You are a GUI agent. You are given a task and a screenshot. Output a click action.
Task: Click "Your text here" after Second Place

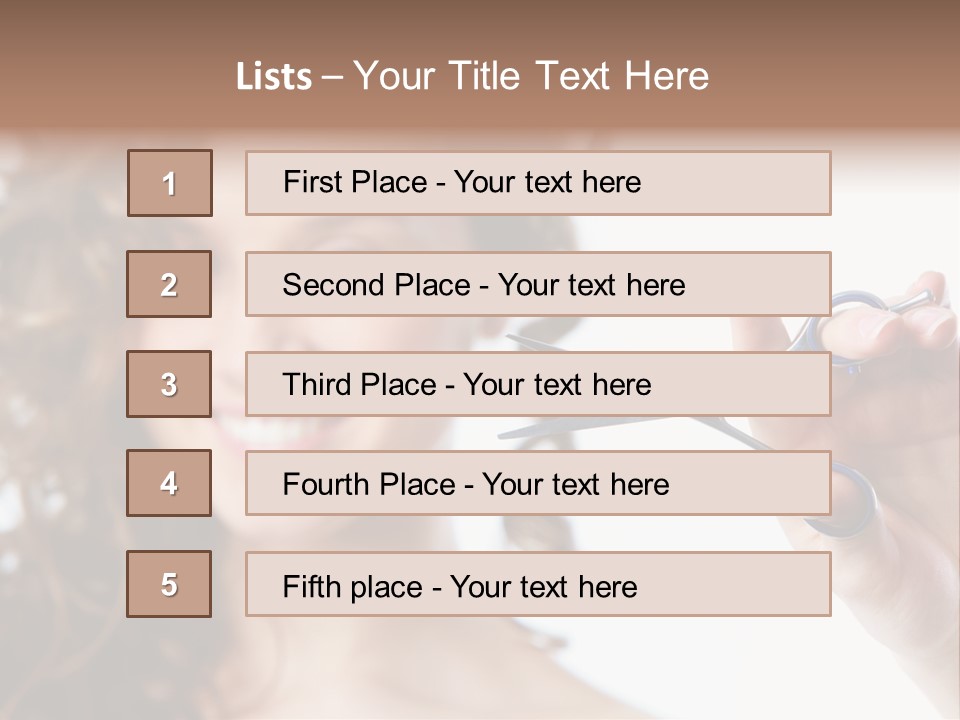tap(591, 285)
